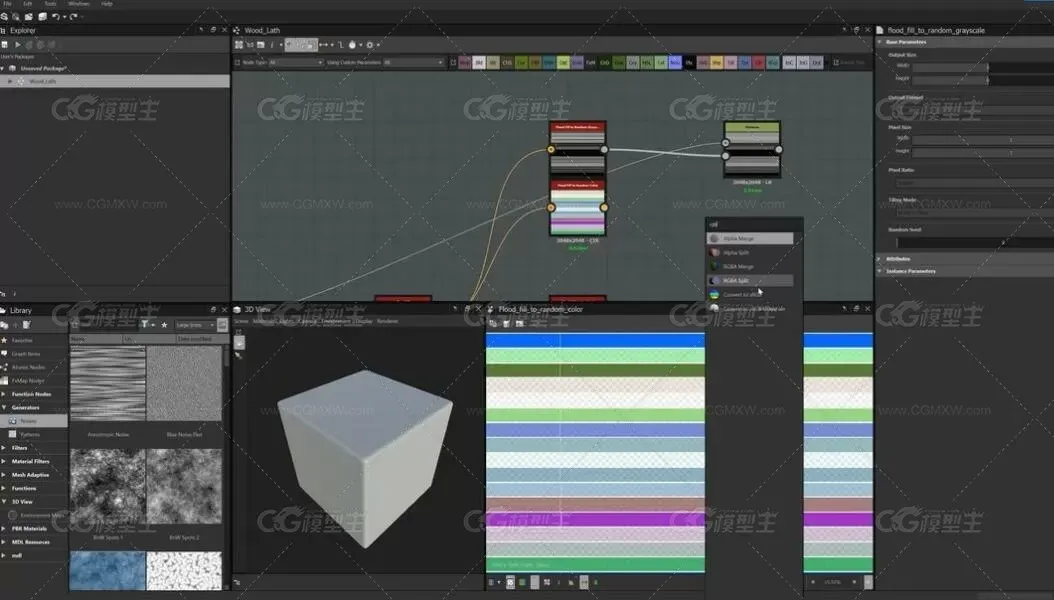This screenshot has height=600, width=1054.
Task: Expand the PBR Materials category
Action: point(3,528)
